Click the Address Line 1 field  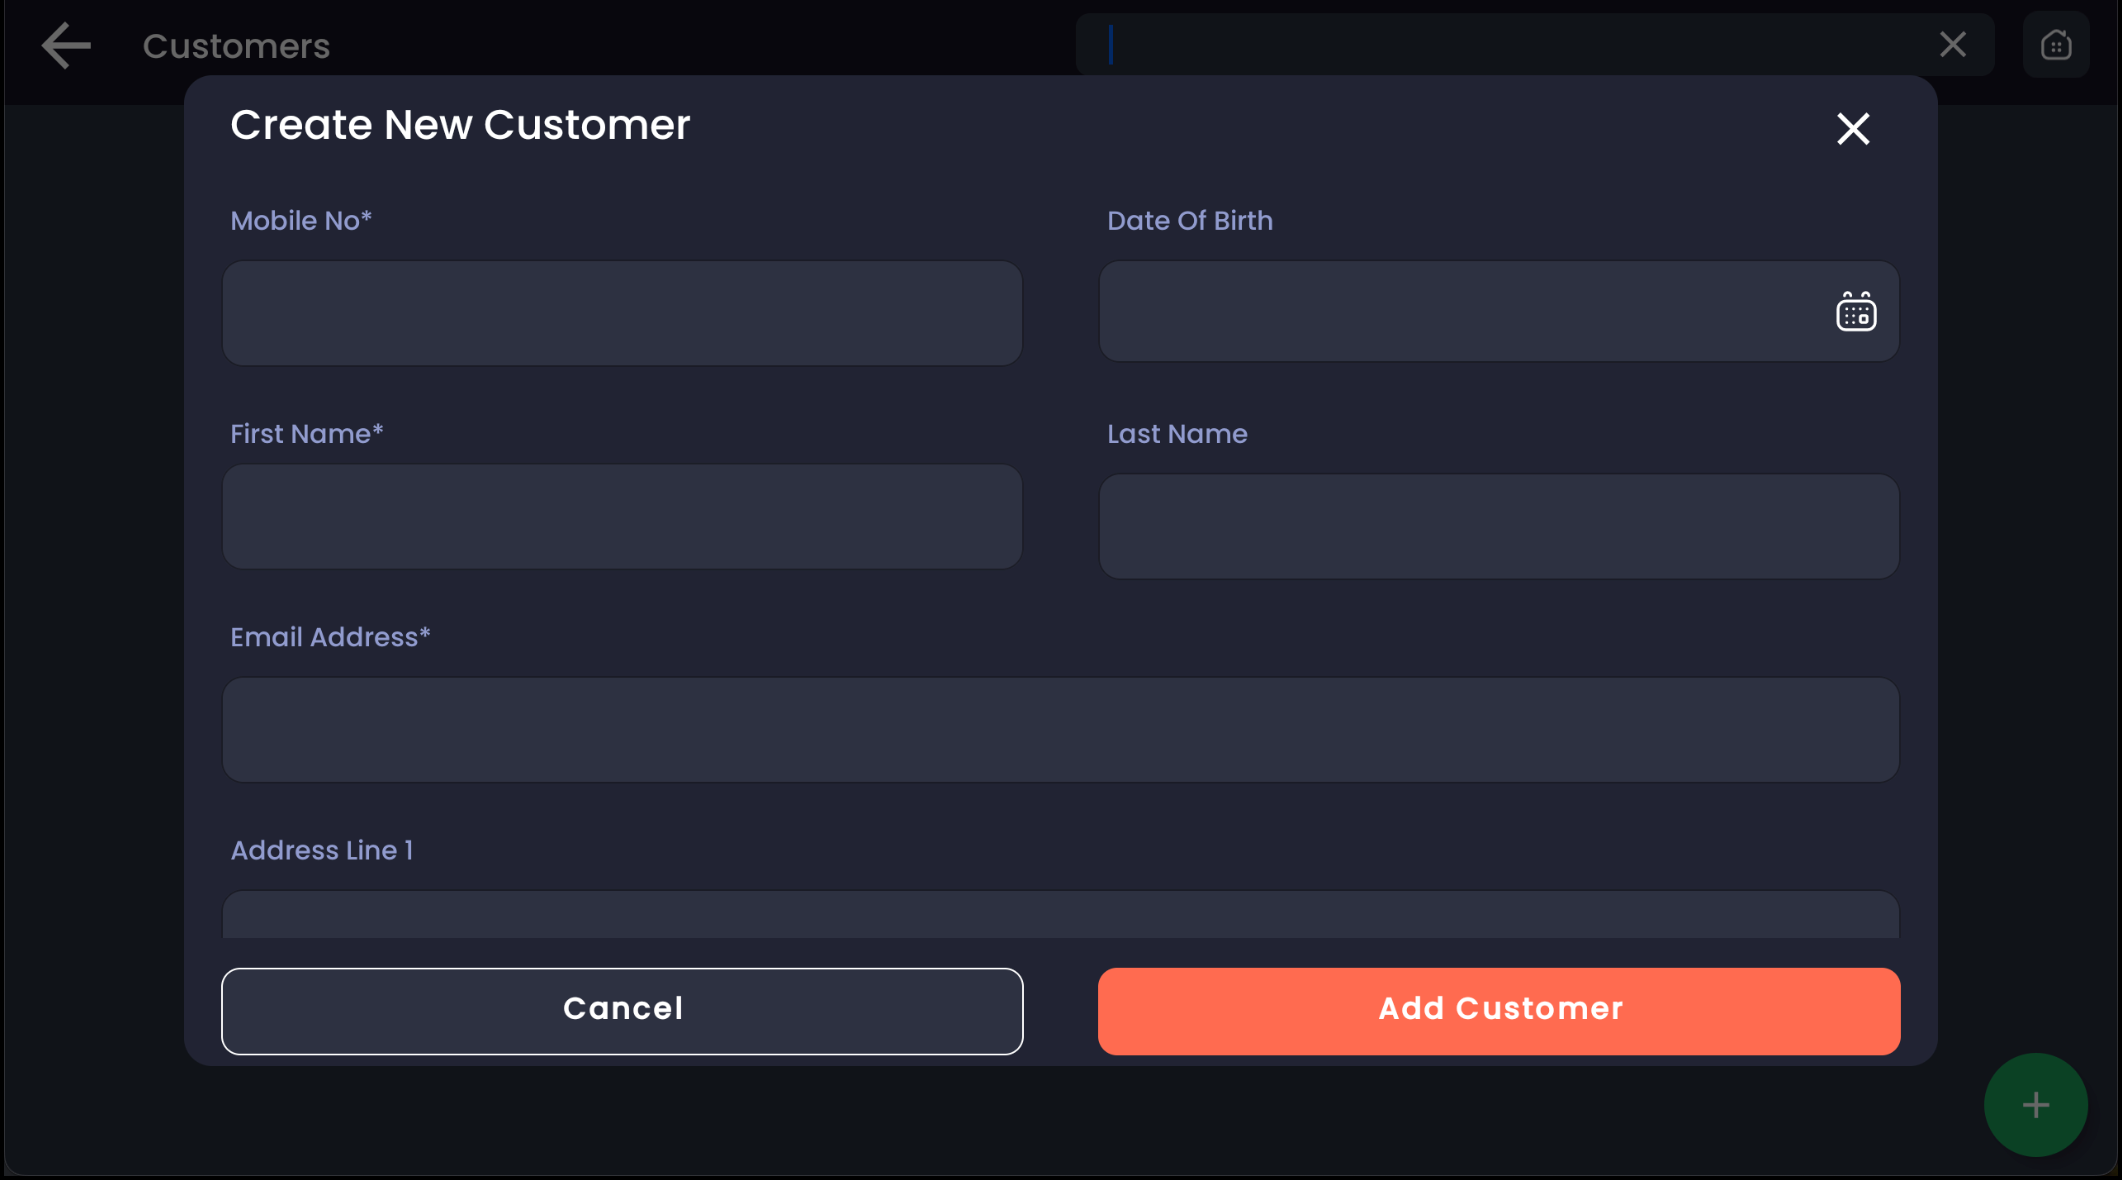click(x=1060, y=915)
